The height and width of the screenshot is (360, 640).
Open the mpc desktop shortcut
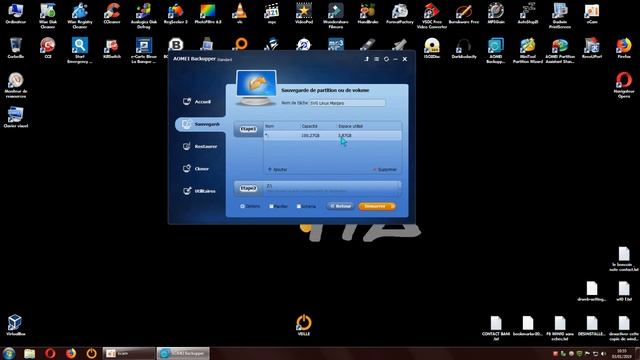tap(272, 13)
